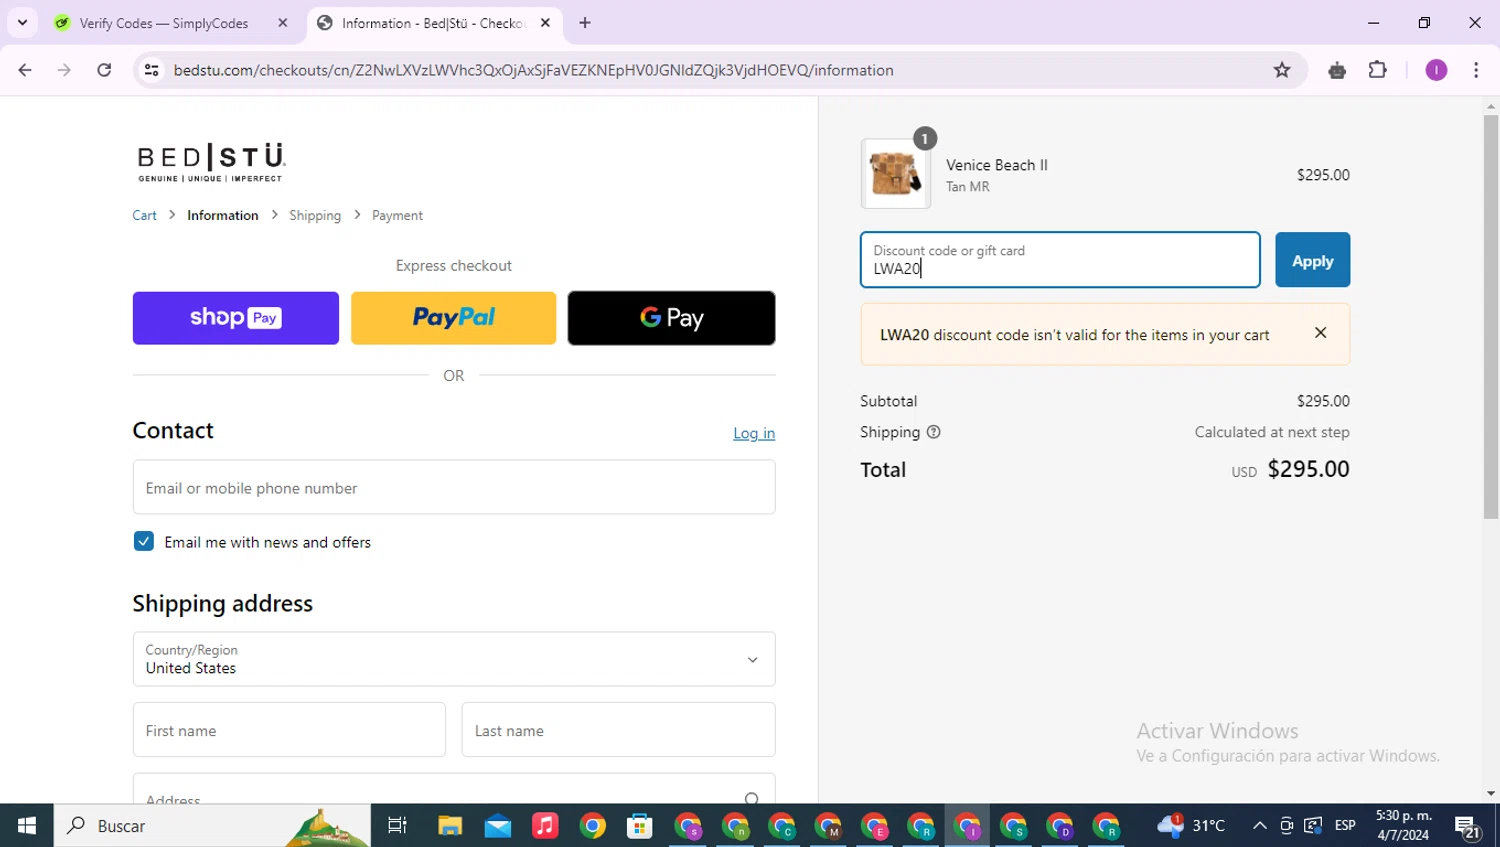This screenshot has height=847, width=1500.
Task: Click the Buscar taskbar search box
Action: tap(212, 826)
